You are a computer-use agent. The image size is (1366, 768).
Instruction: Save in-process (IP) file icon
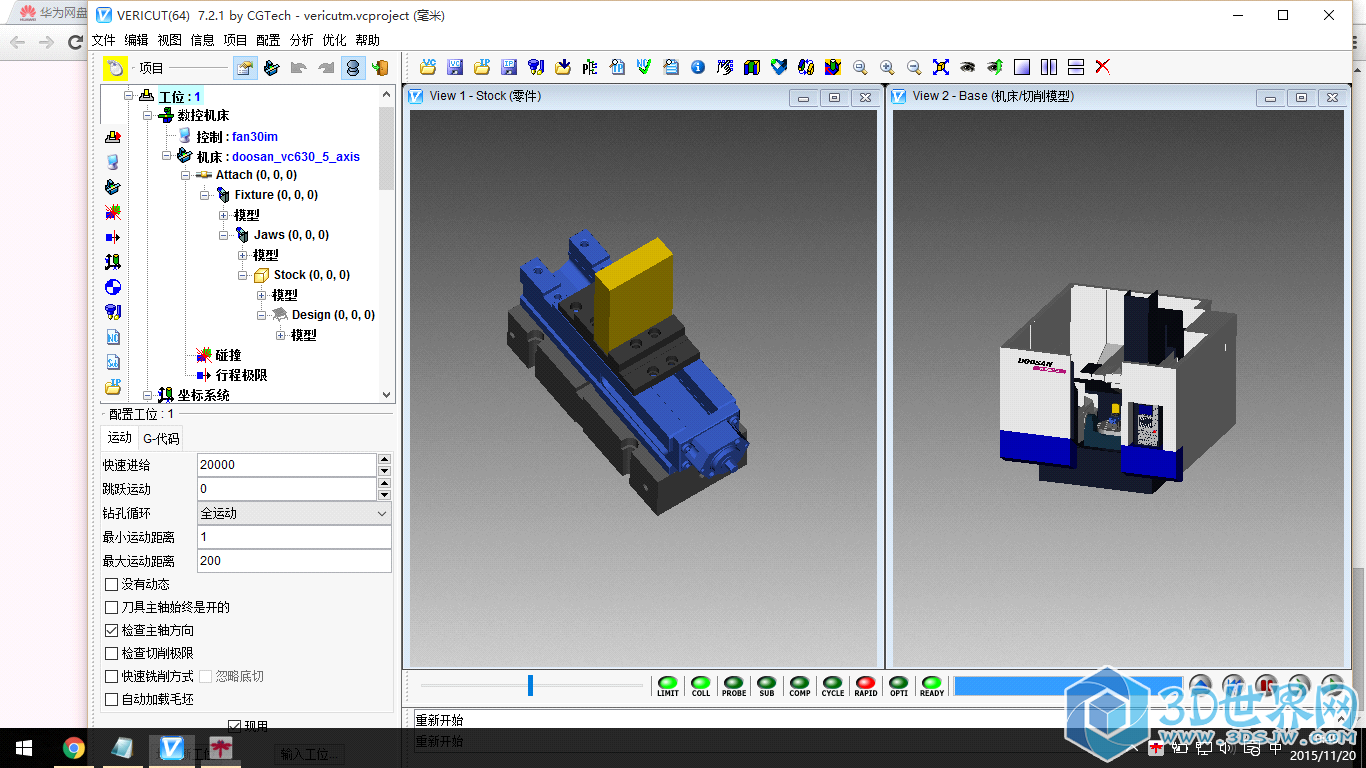(509, 67)
